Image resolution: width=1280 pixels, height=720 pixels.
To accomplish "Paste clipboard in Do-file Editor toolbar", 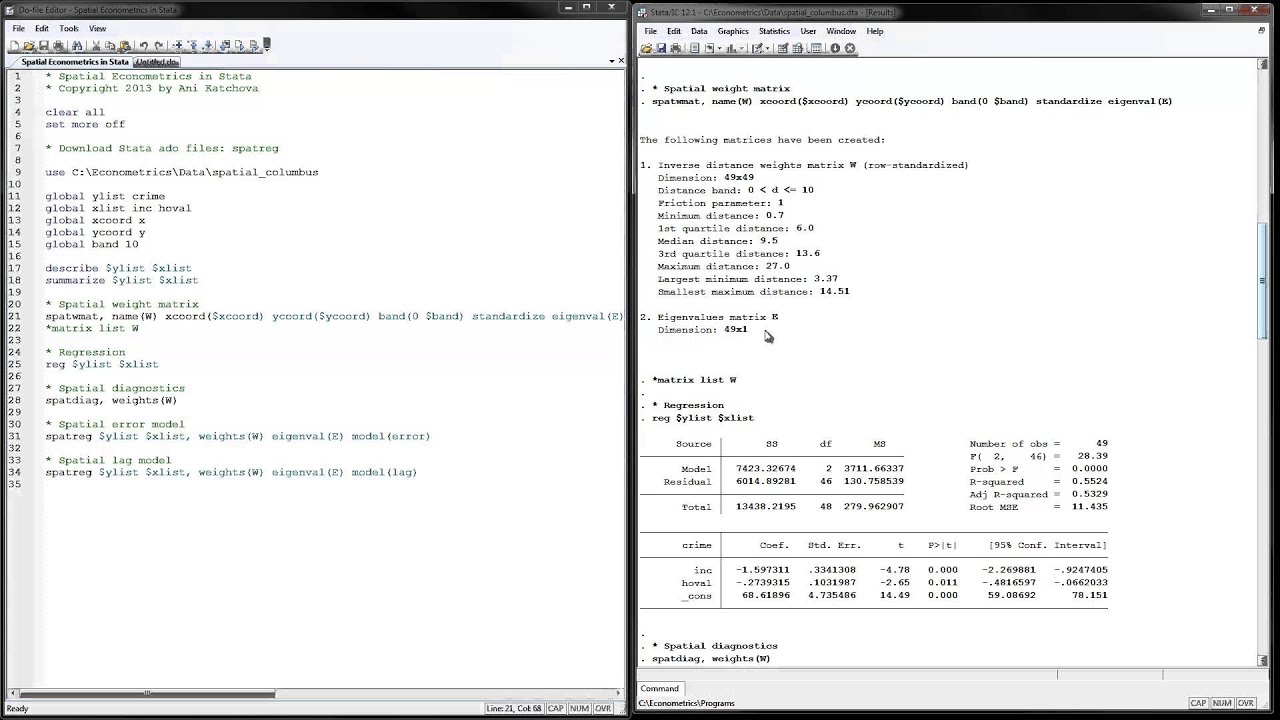I will pos(125,45).
